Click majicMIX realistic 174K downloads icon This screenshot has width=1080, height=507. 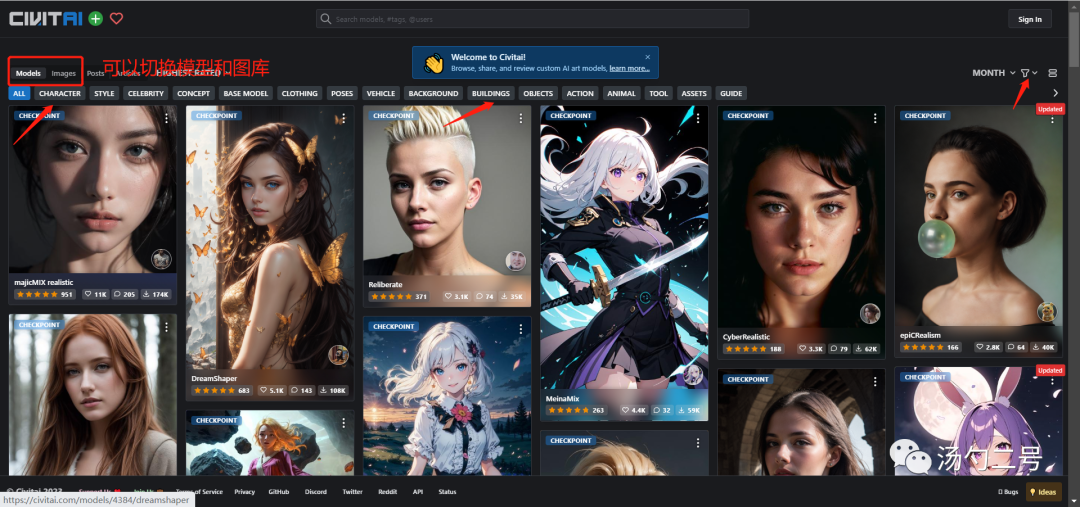coord(147,294)
